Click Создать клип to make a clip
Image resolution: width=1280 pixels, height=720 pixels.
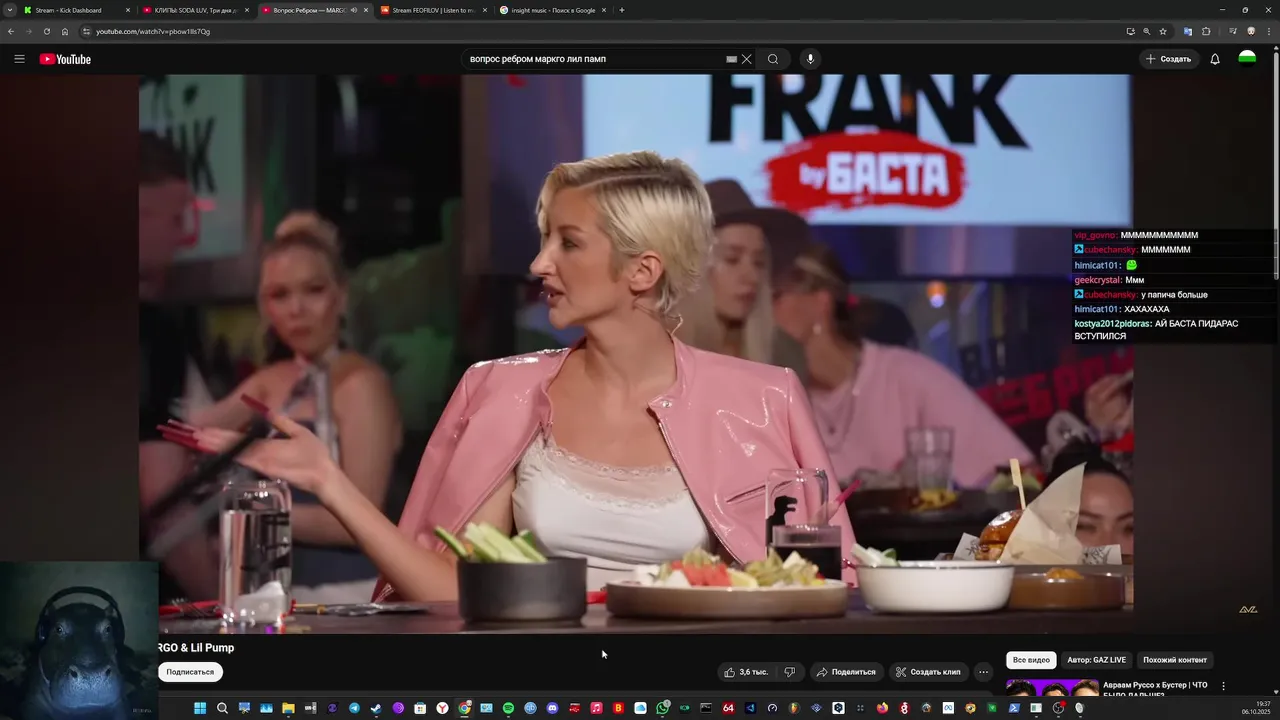(x=928, y=672)
